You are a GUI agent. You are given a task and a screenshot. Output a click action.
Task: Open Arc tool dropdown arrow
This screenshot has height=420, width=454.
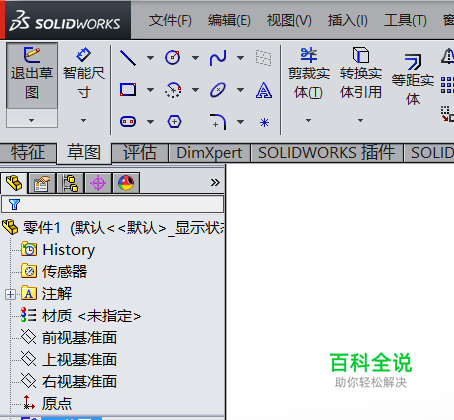coord(196,90)
